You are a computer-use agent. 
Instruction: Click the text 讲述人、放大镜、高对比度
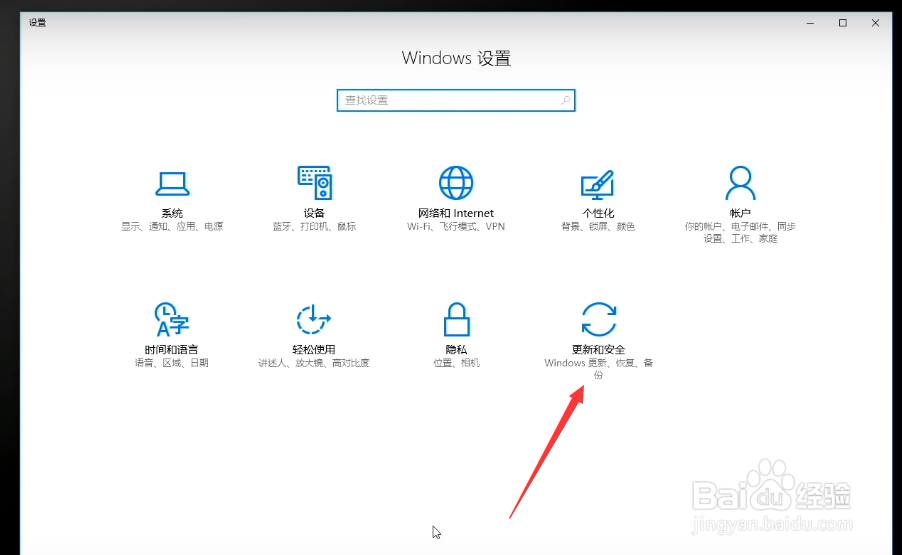coord(314,363)
